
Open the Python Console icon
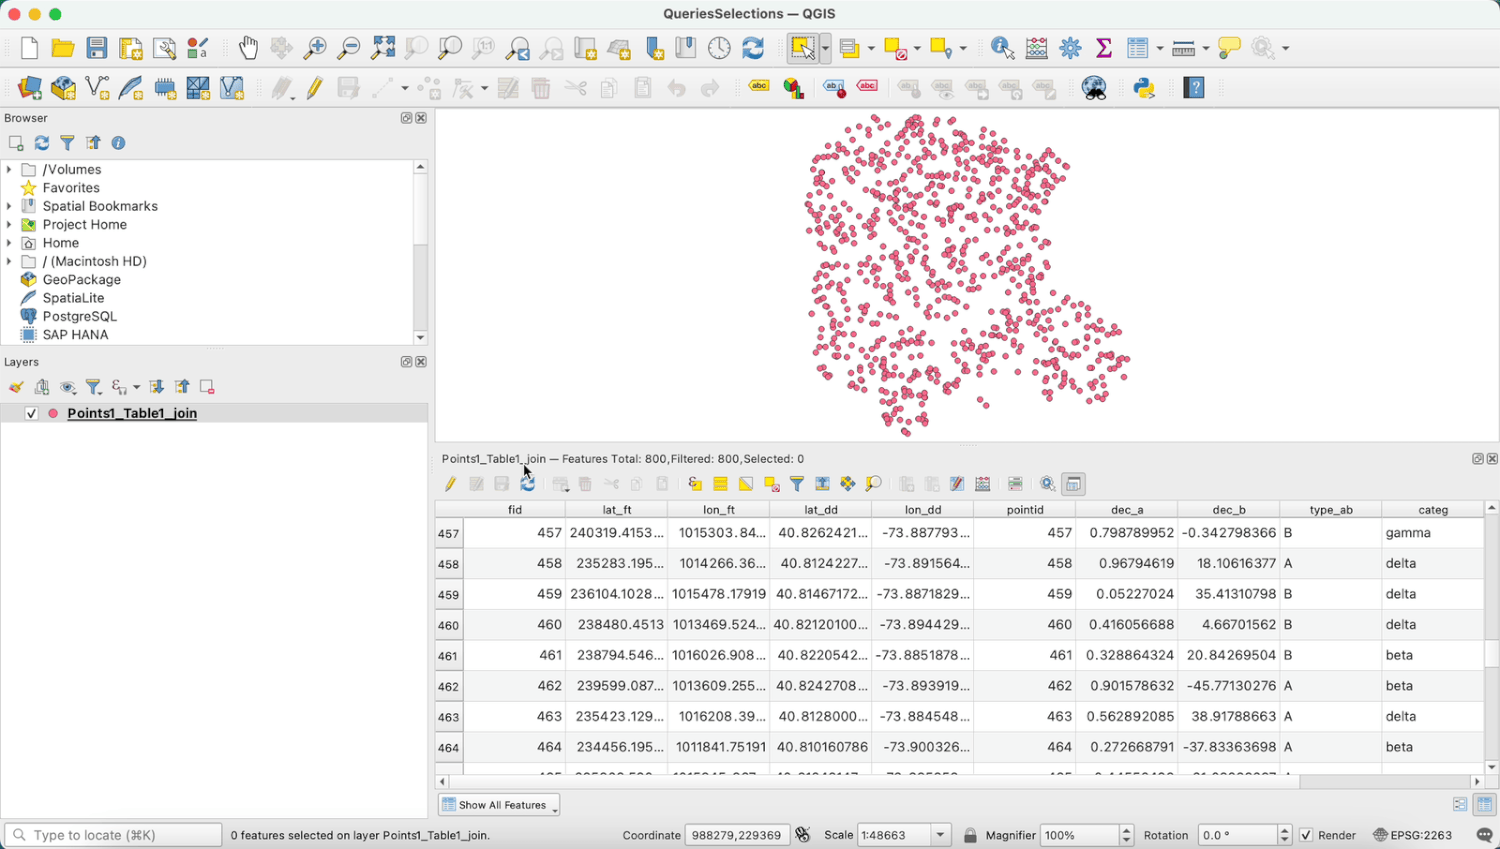coord(1144,88)
